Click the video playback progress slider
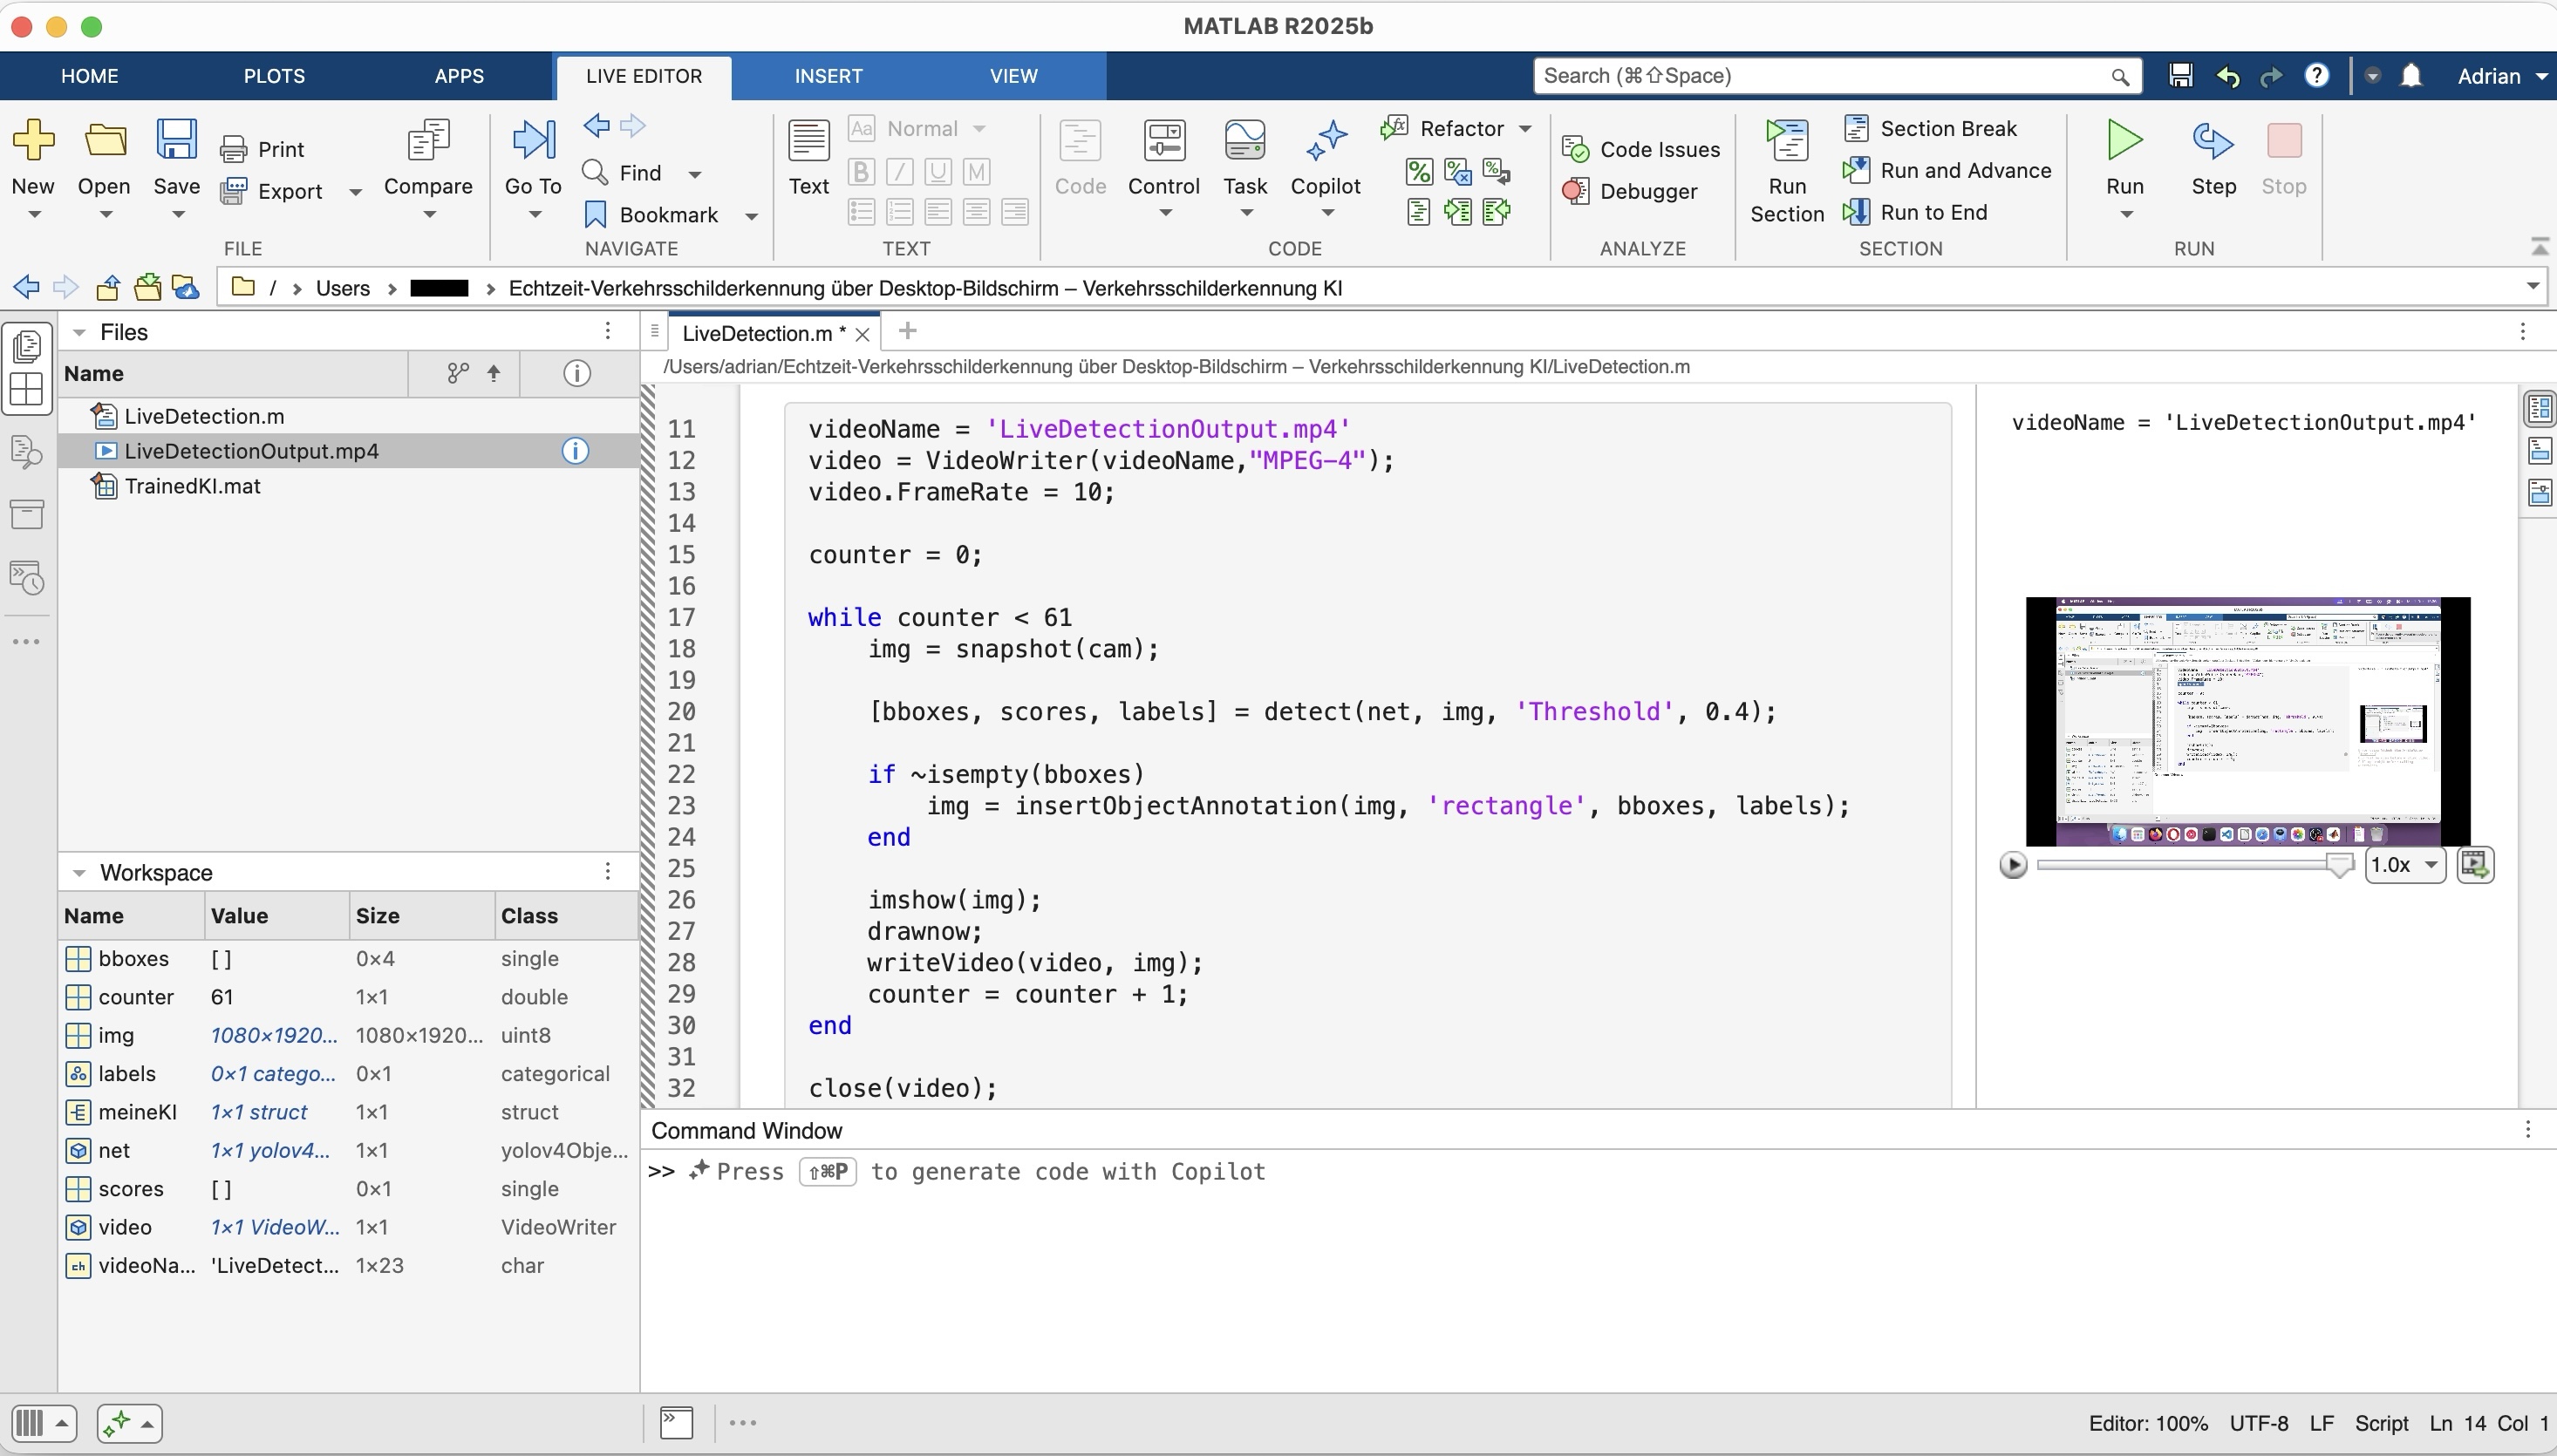Viewport: 2557px width, 1456px height. (2180, 865)
